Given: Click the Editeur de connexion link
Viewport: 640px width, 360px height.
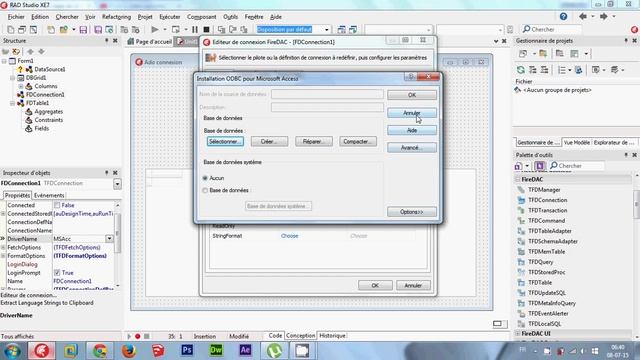Looking at the screenshot, I should coord(29,295).
